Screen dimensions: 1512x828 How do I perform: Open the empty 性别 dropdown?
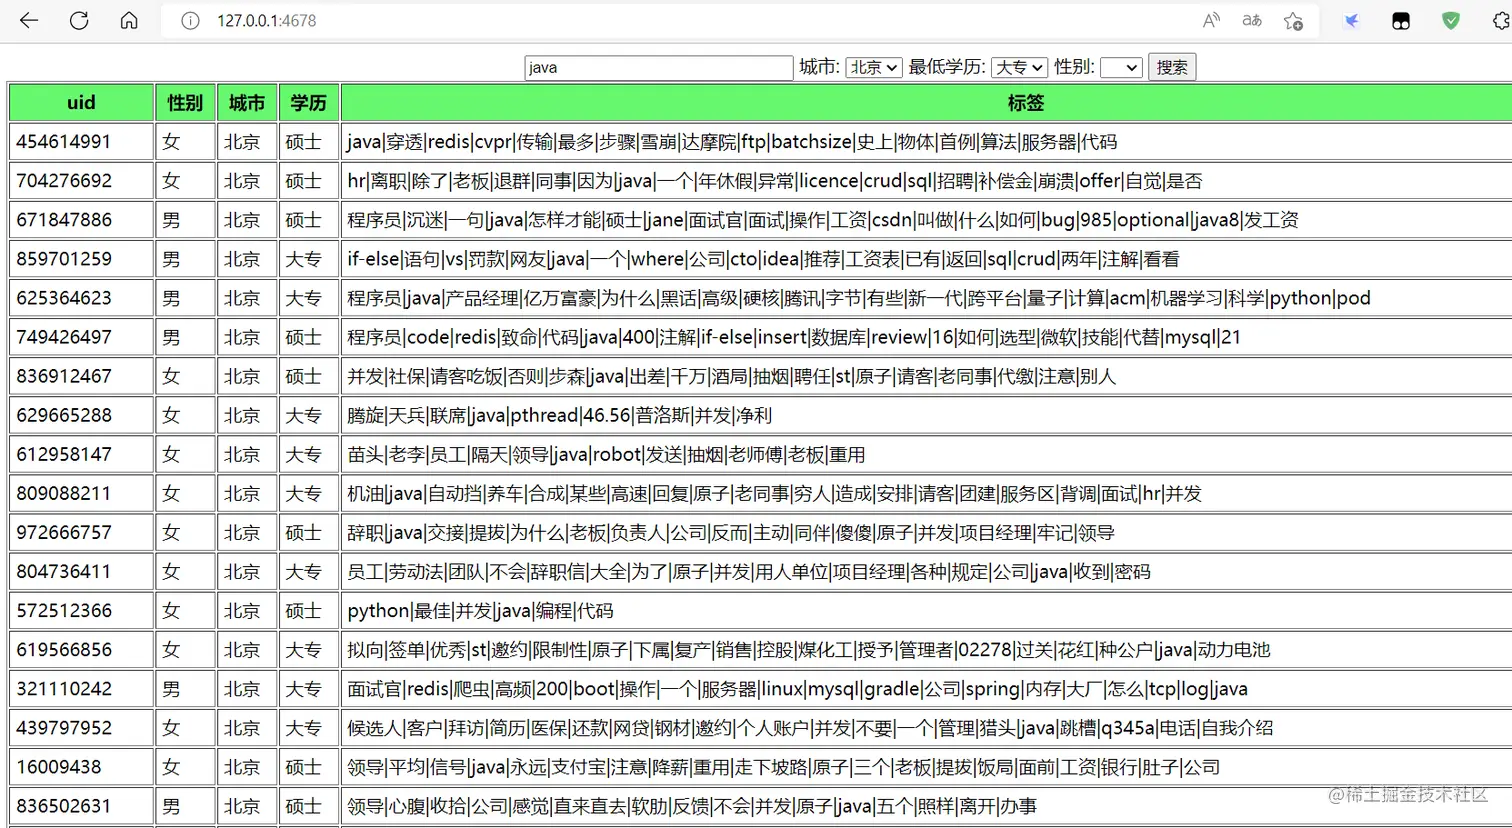[1120, 67]
